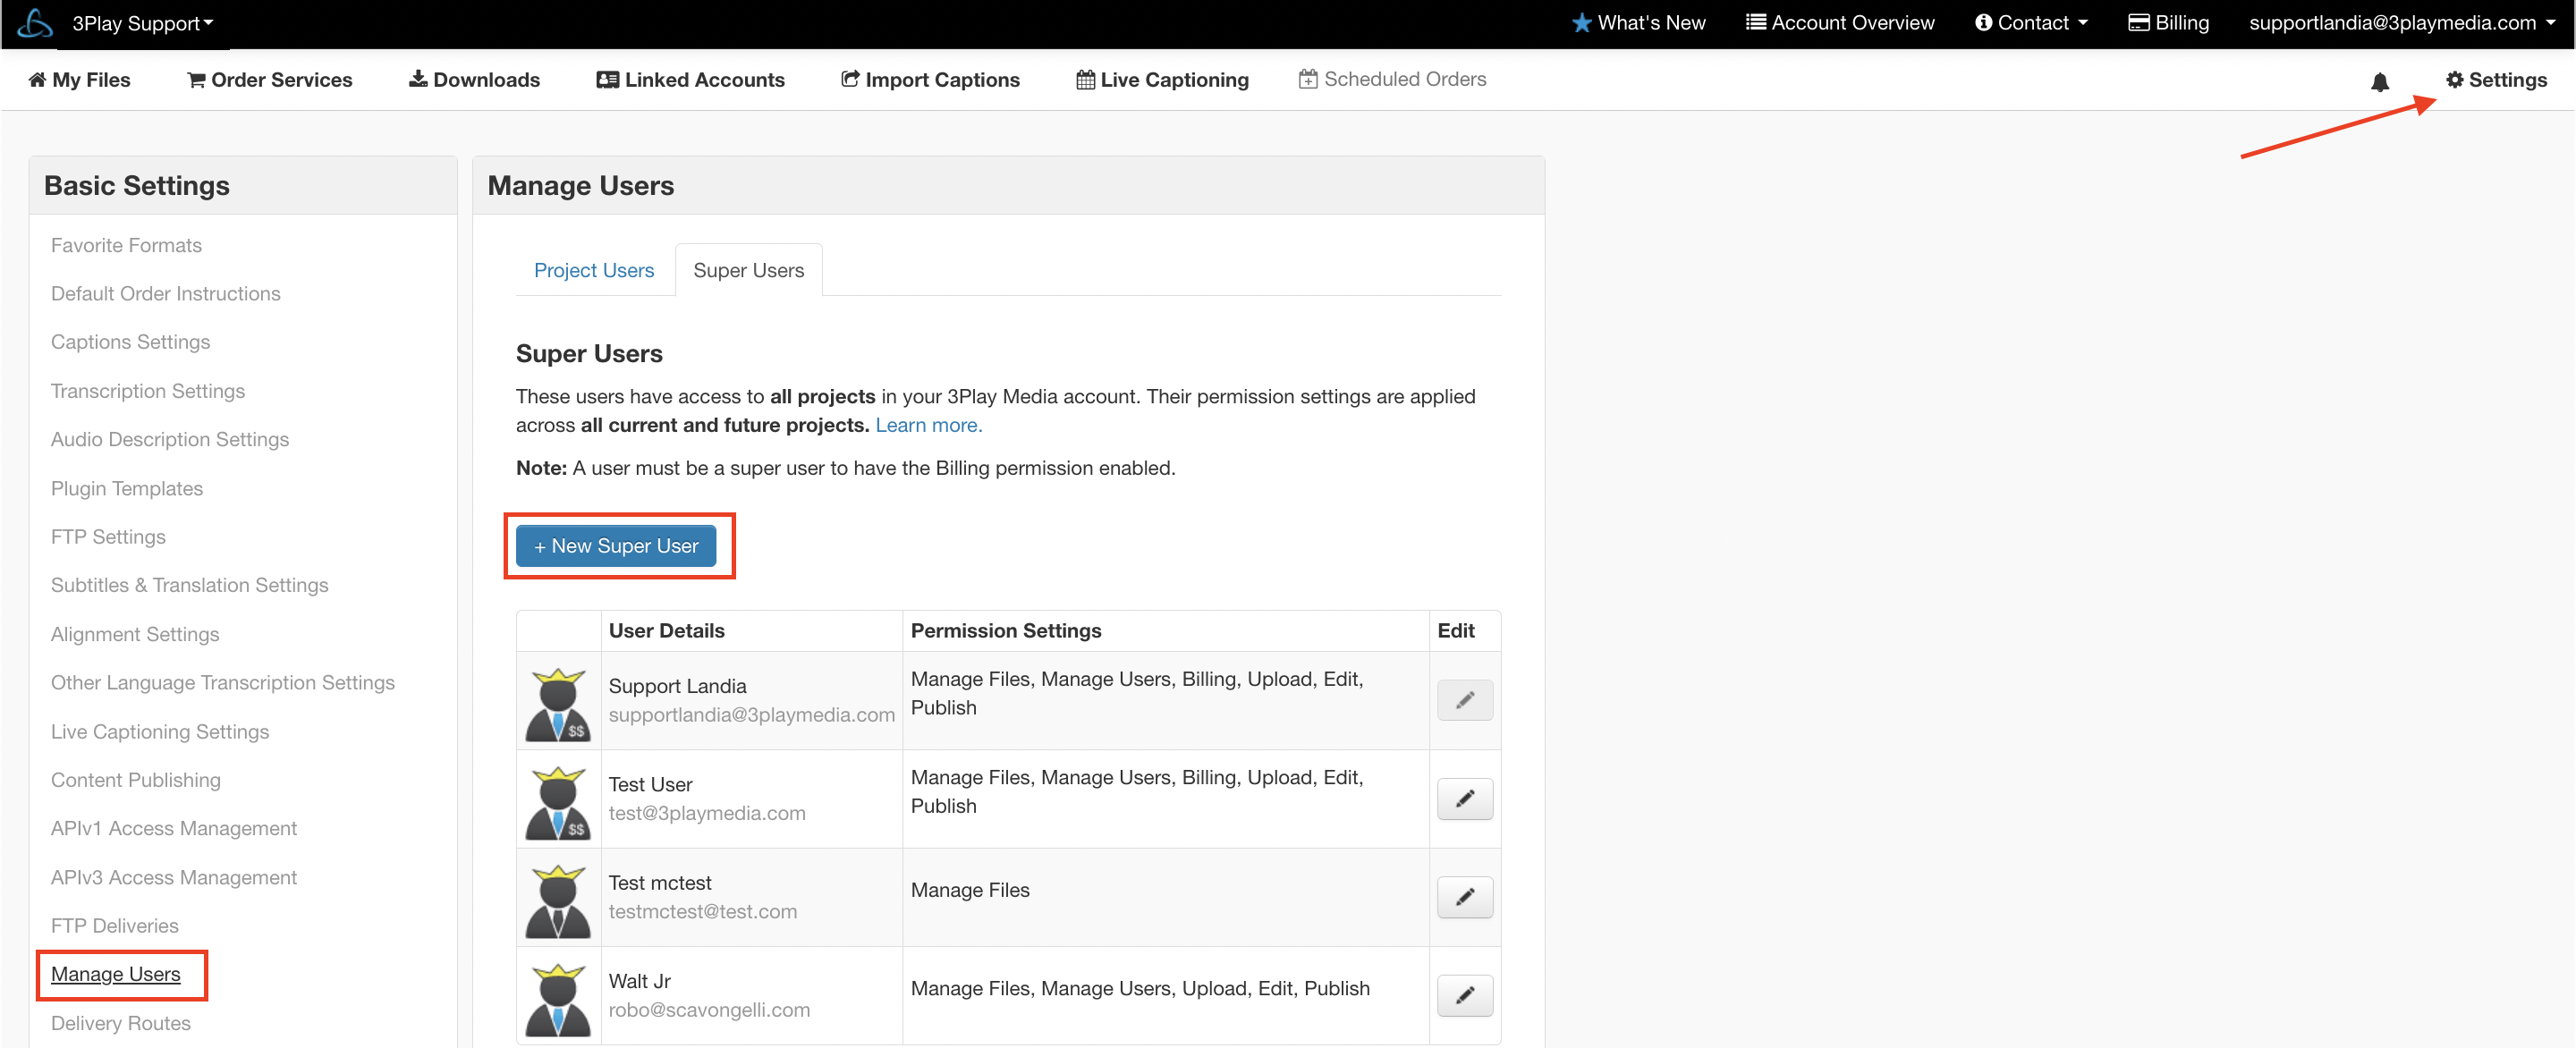Image resolution: width=2576 pixels, height=1048 pixels.
Task: Open Captions Settings
Action: coord(131,342)
